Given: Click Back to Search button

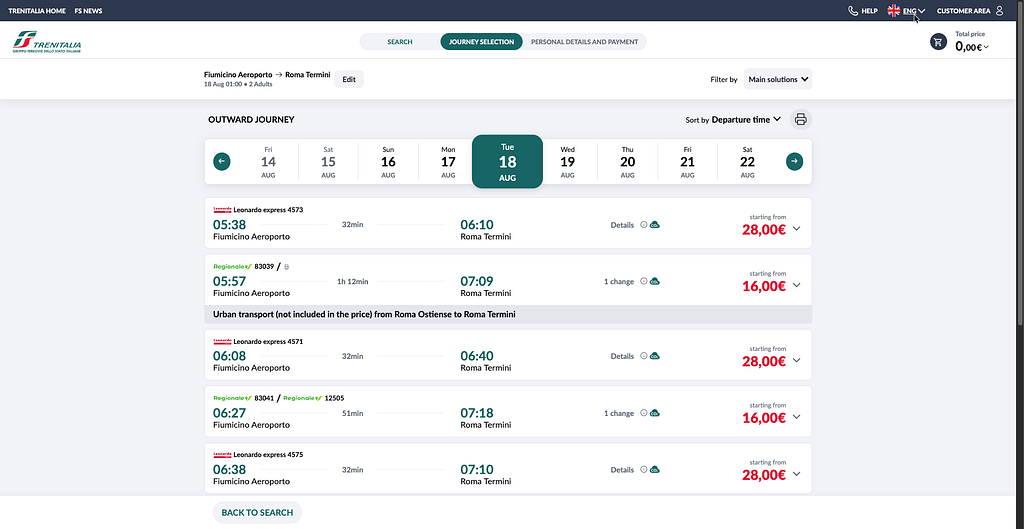Looking at the screenshot, I should 257,513.
